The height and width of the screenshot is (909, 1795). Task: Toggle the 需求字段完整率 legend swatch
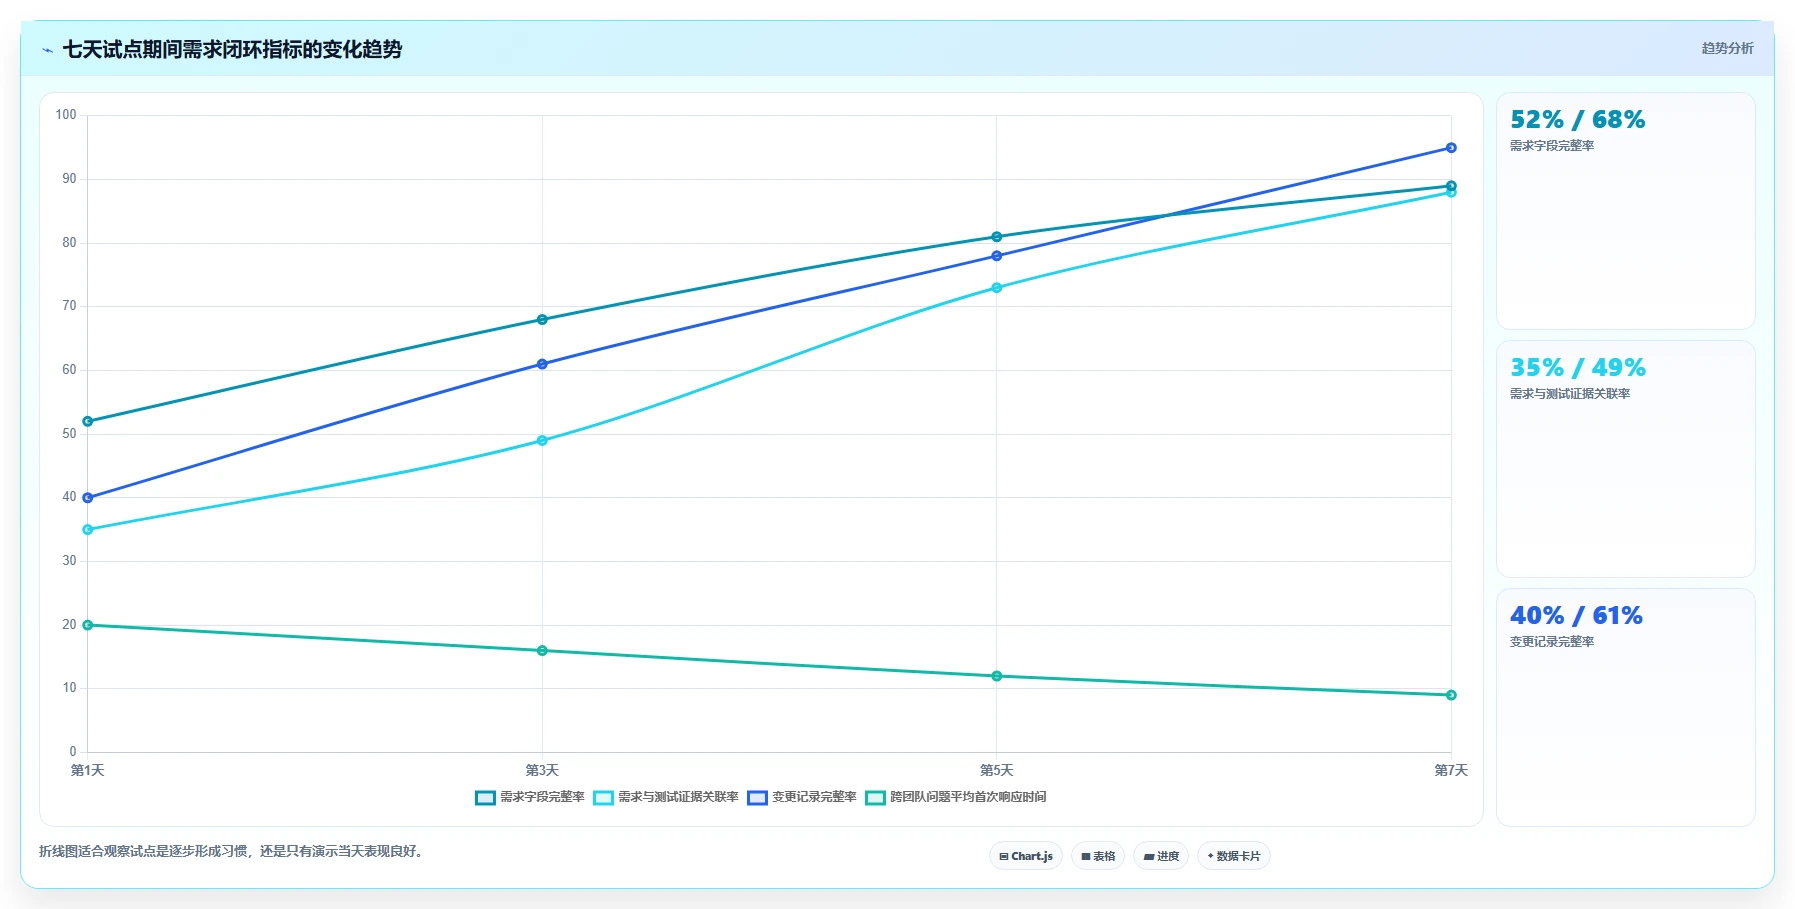[x=485, y=797]
